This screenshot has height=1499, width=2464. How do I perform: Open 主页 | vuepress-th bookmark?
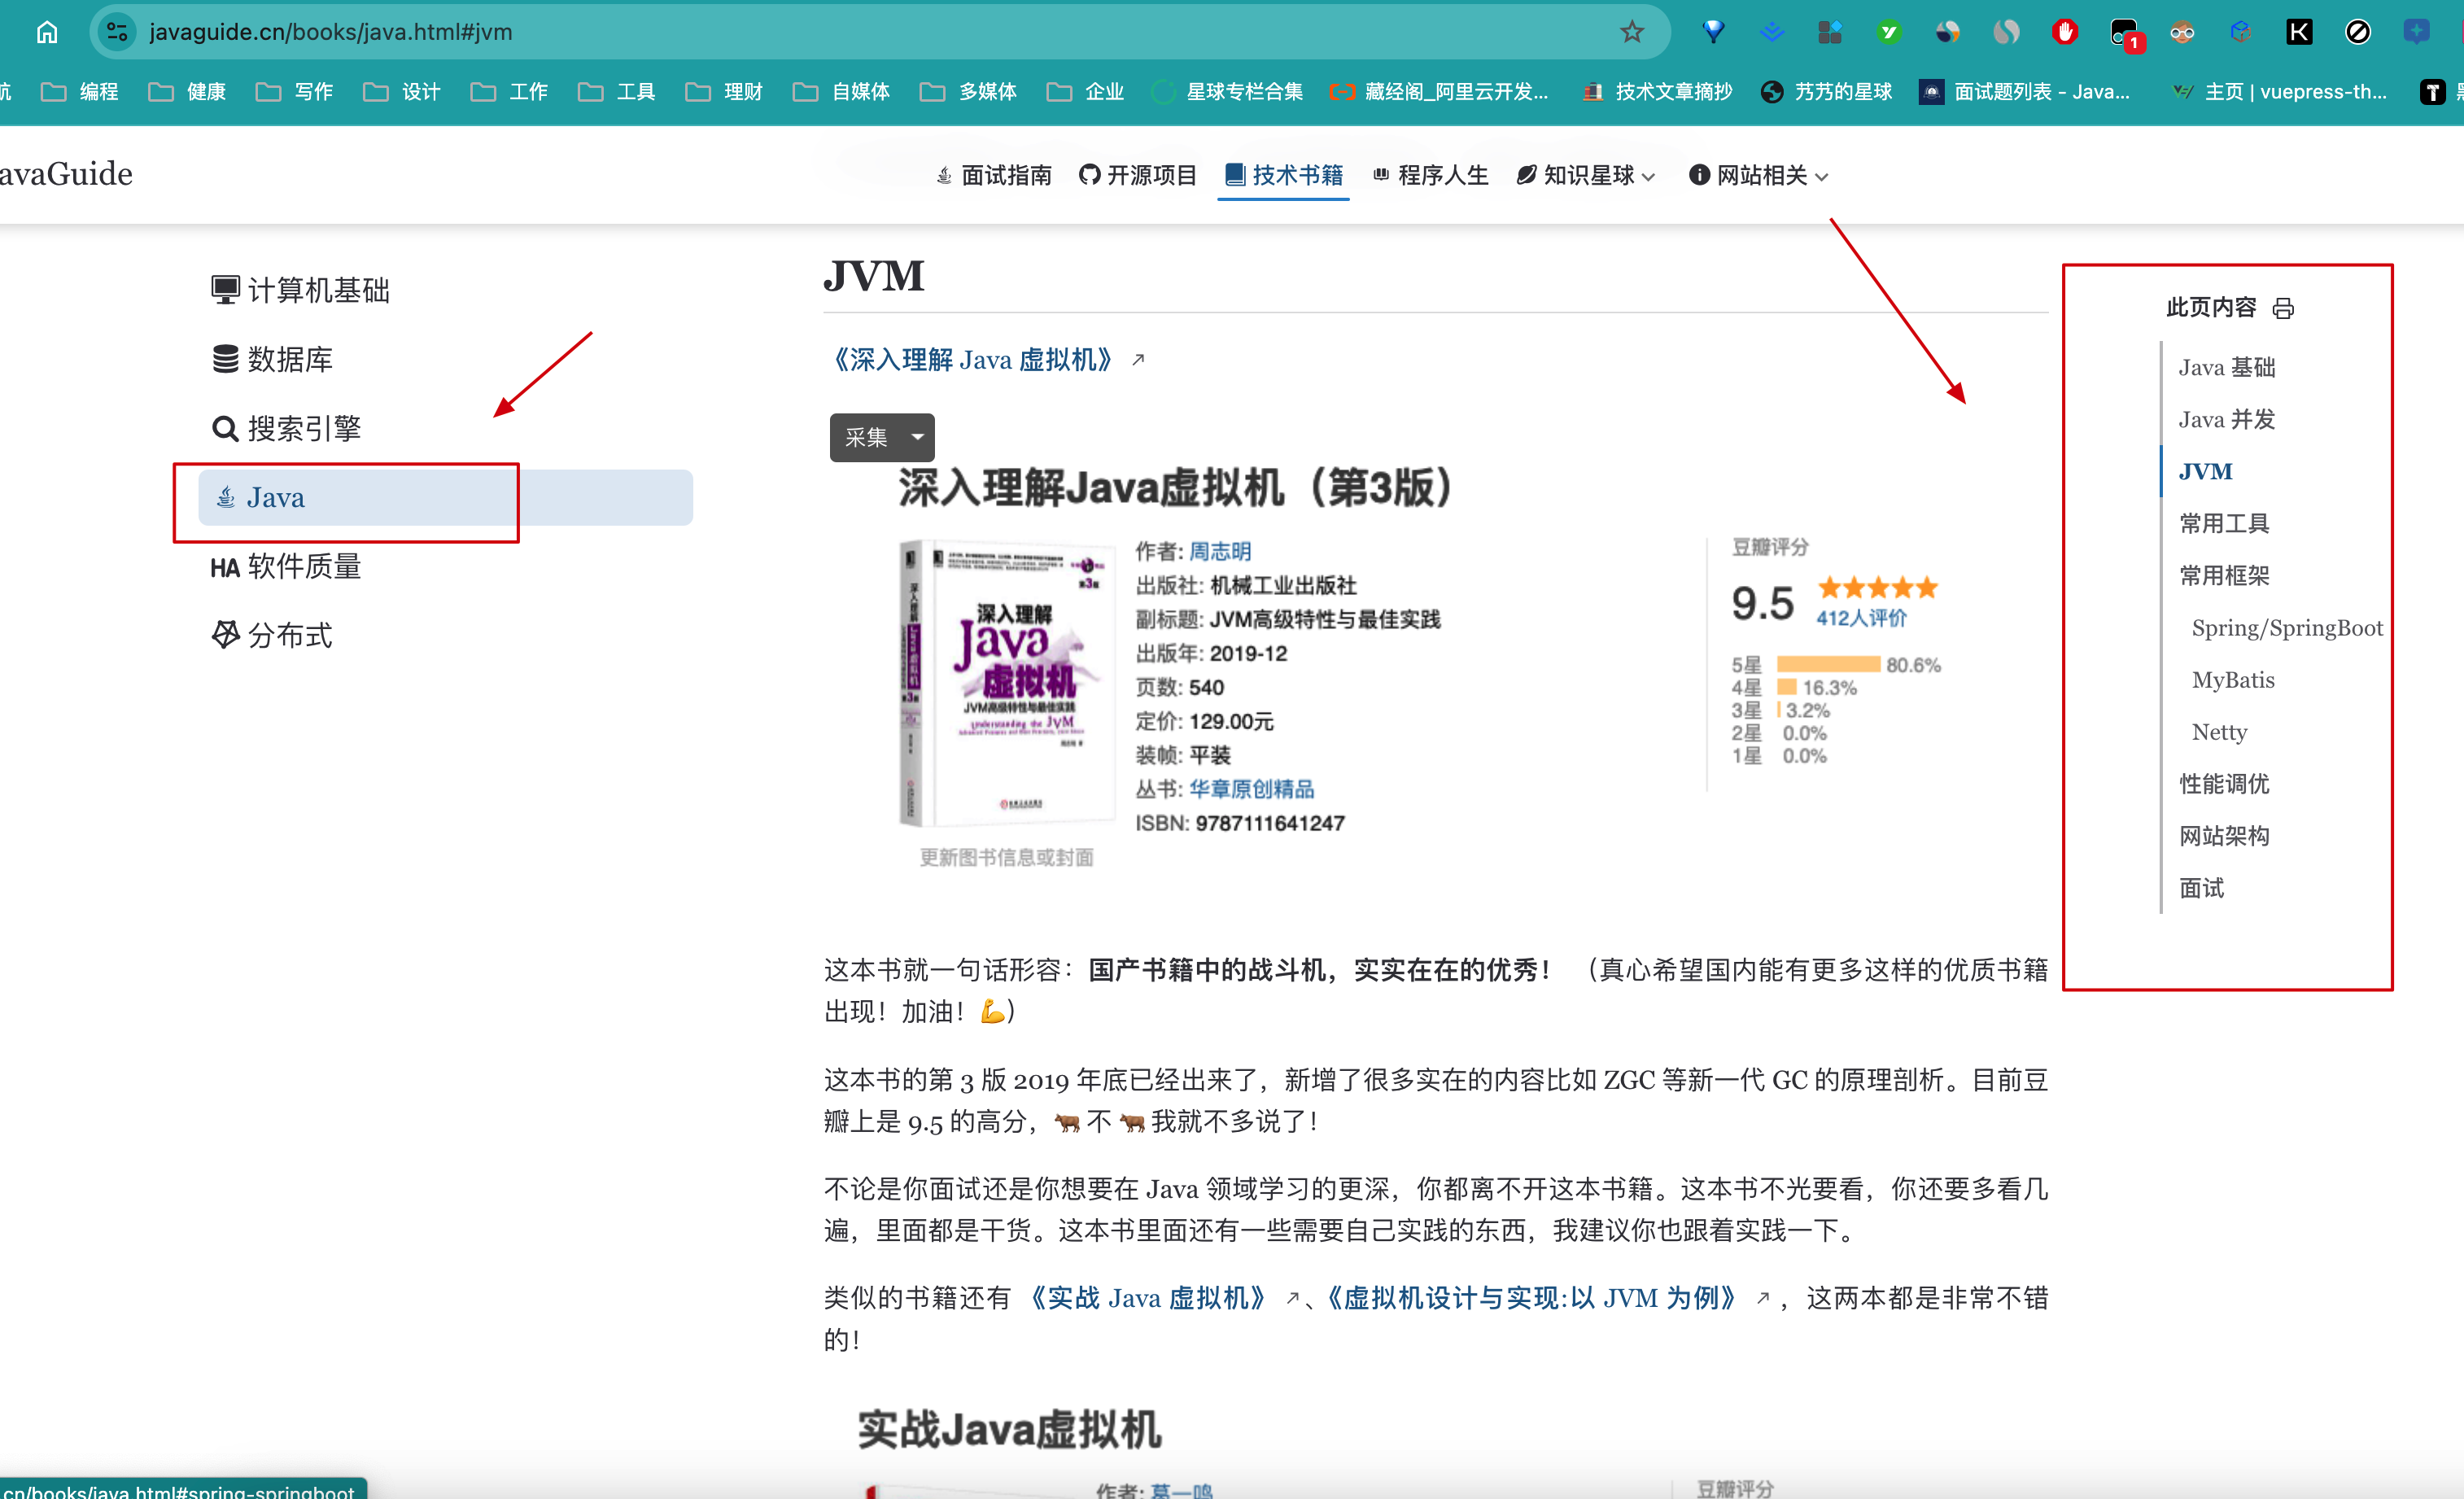click(2279, 92)
